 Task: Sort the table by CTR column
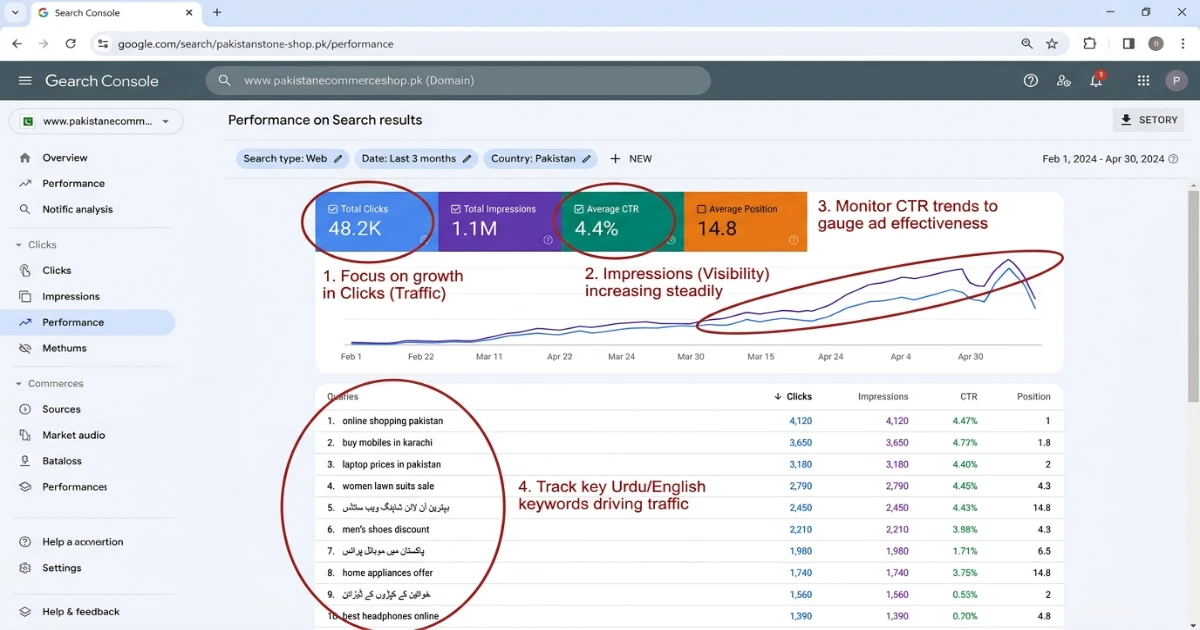968,397
